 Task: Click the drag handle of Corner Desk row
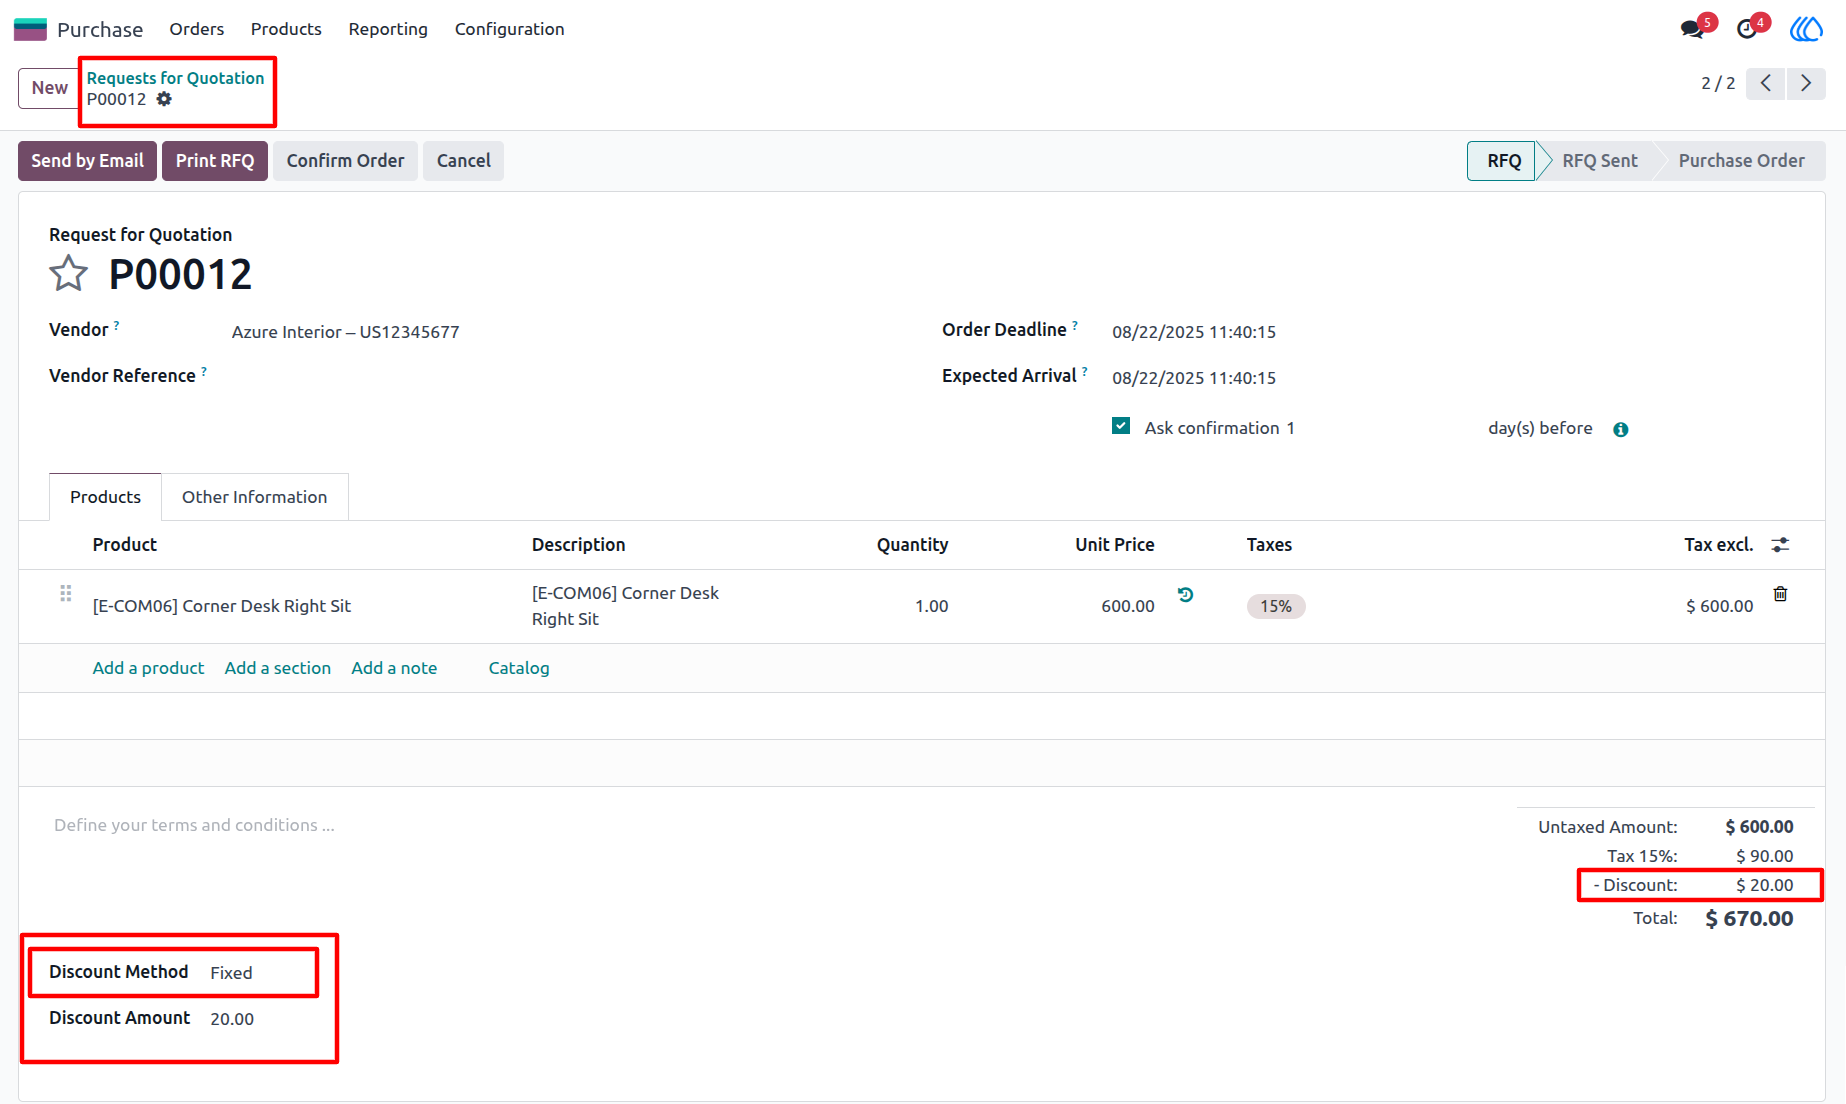tap(66, 594)
